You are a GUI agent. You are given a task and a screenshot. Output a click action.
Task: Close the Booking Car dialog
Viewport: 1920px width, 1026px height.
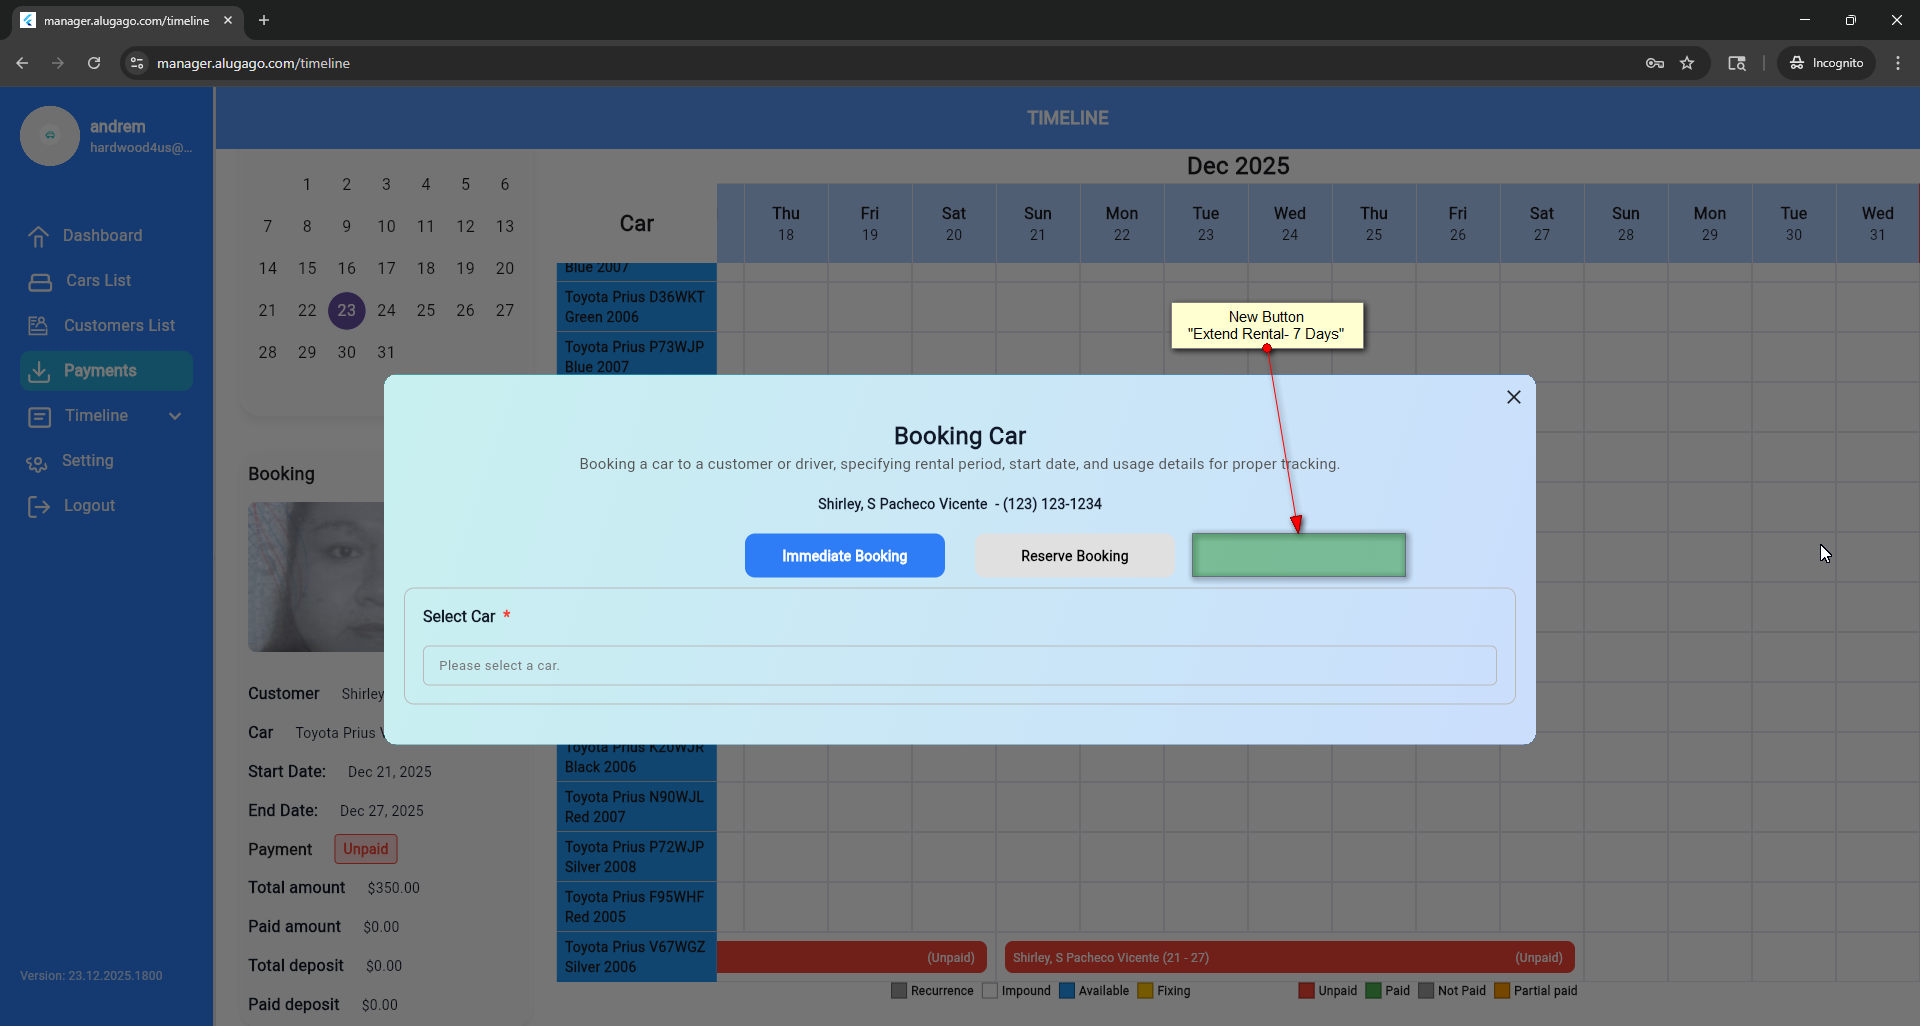pyautogui.click(x=1513, y=397)
